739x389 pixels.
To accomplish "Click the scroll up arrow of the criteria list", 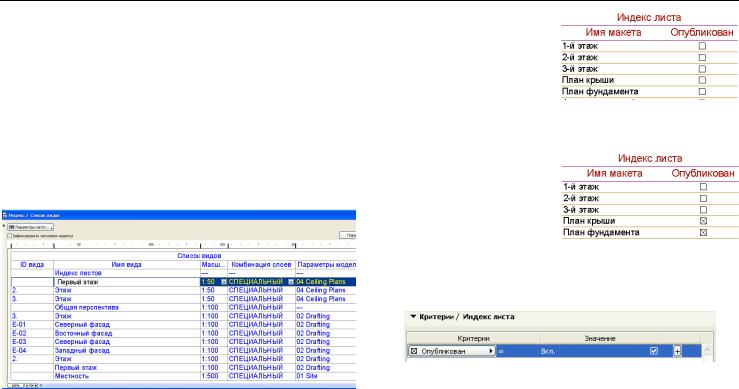I will point(707,350).
